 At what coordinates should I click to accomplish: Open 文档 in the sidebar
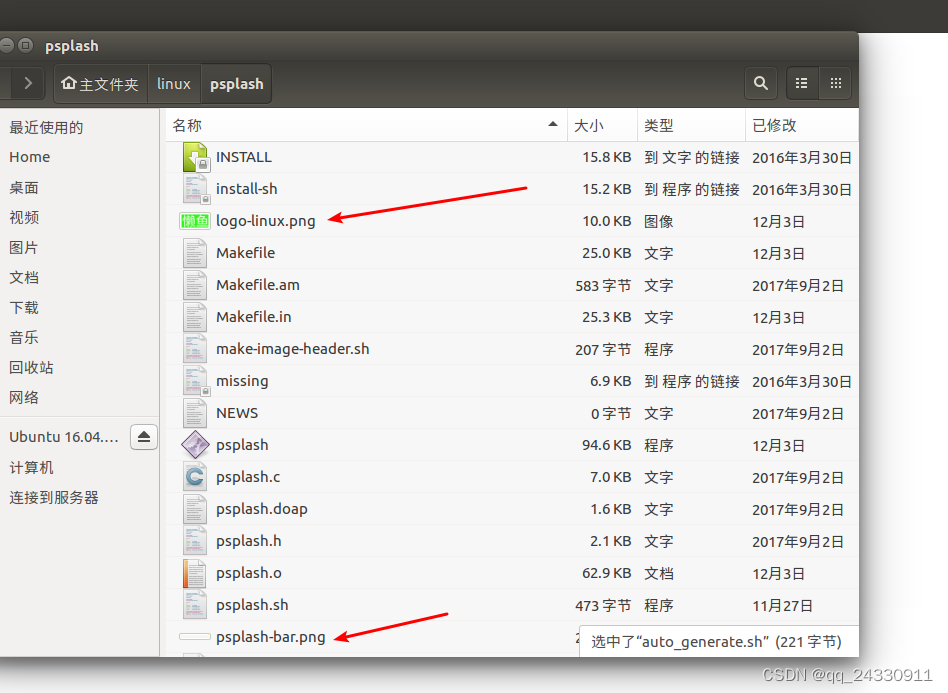(24, 278)
